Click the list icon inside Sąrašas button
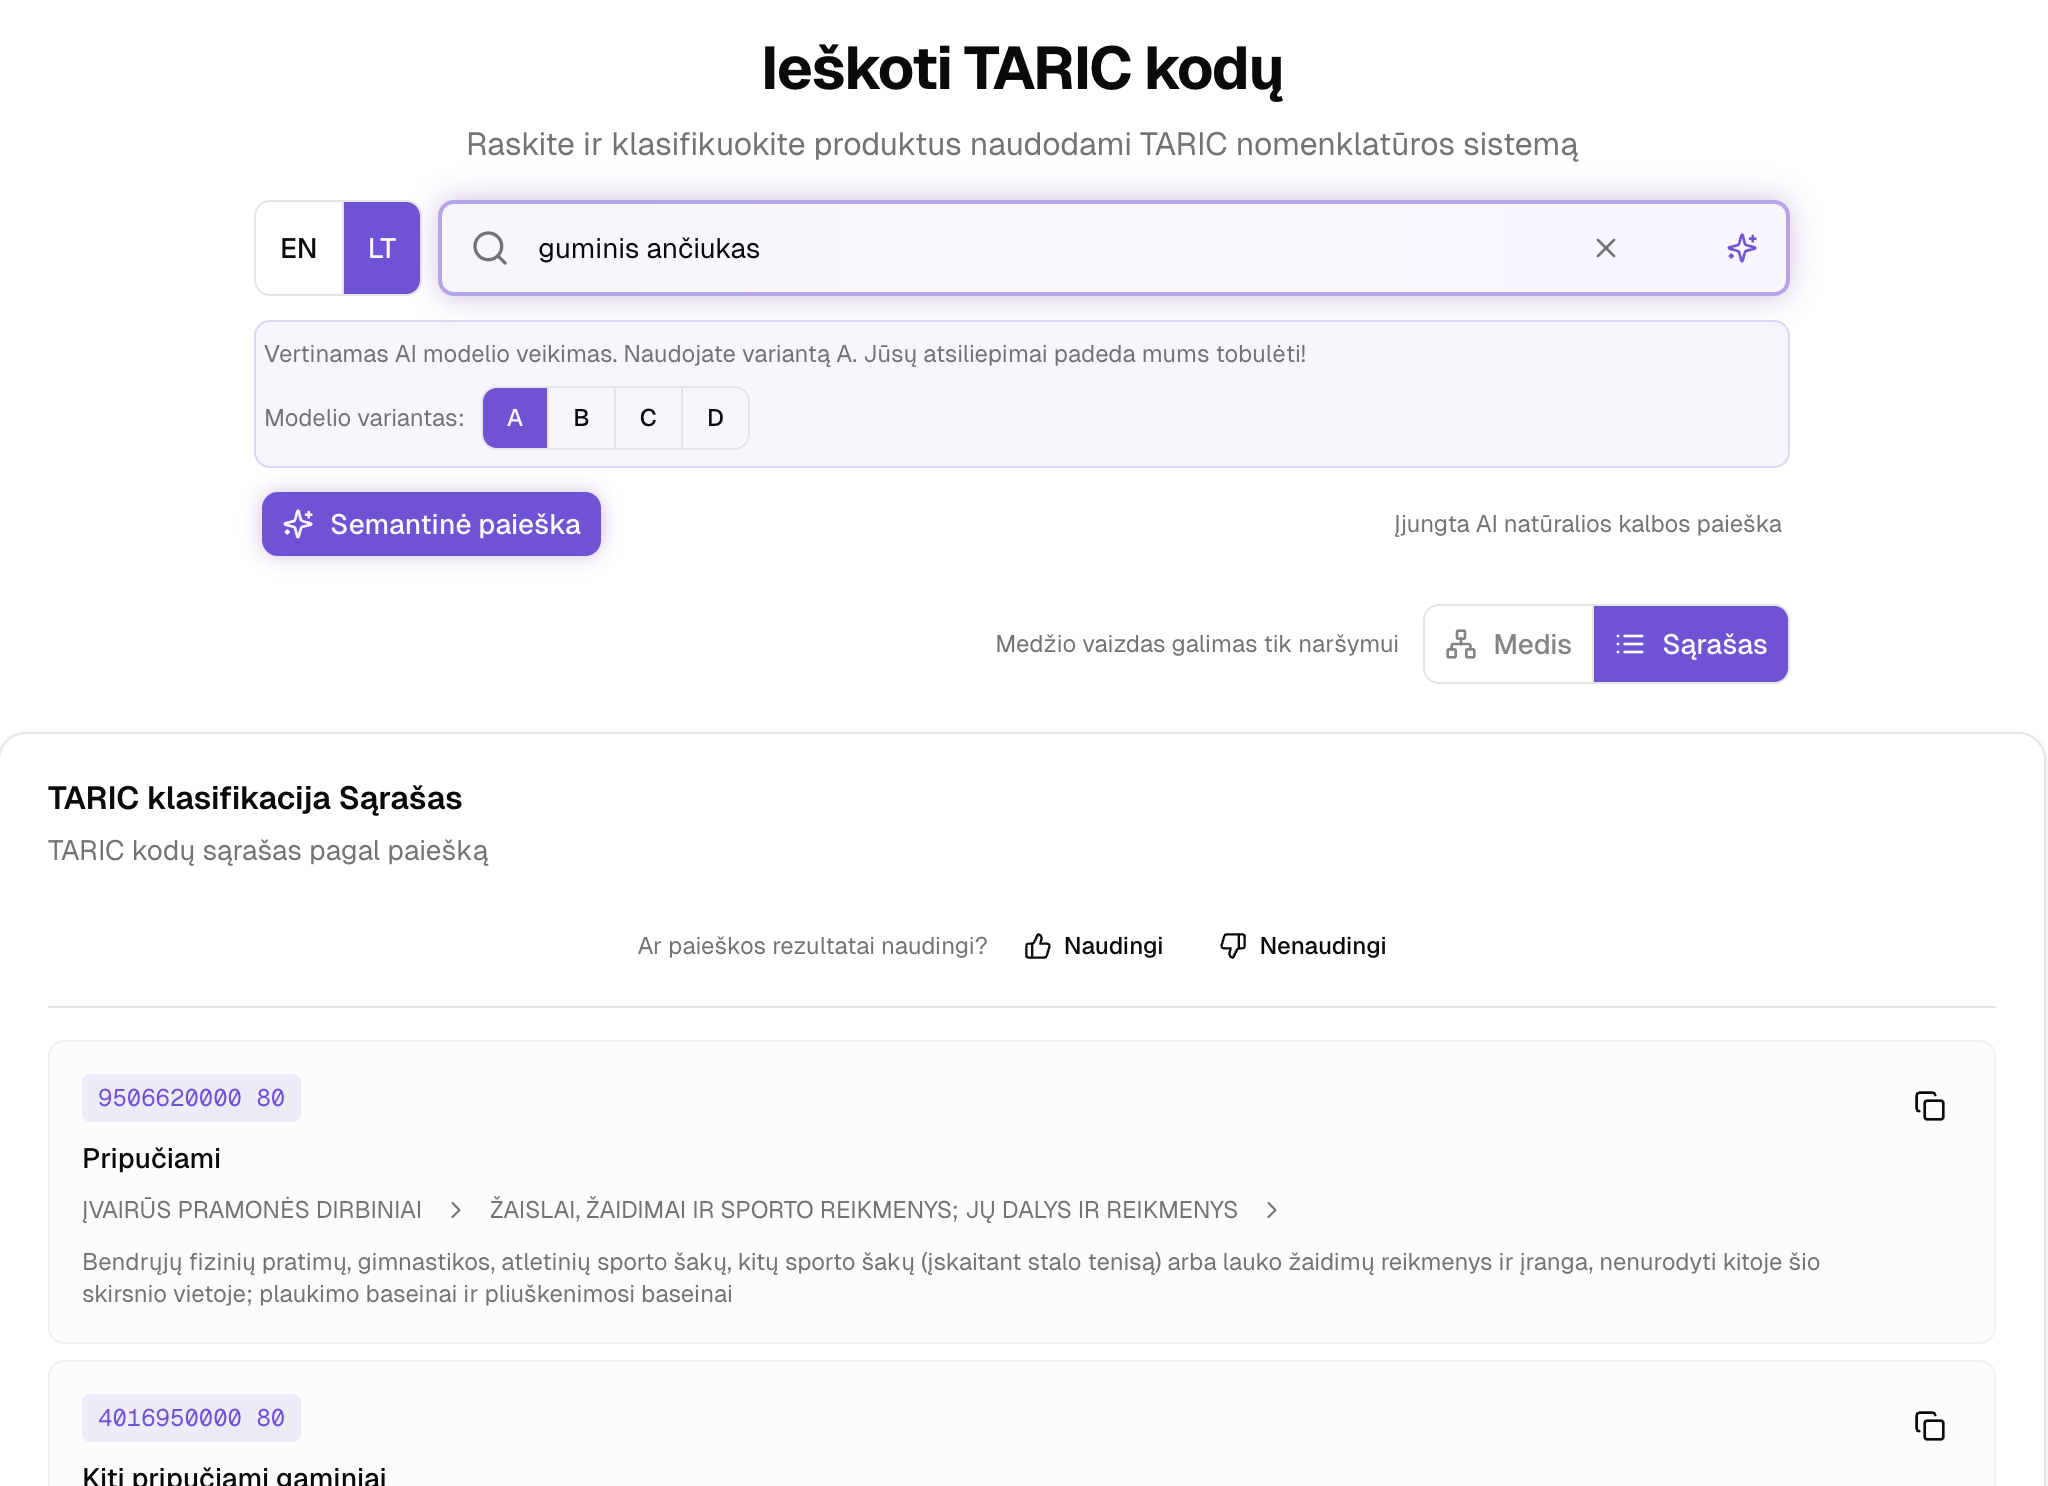The image size is (2048, 1486). click(x=1630, y=644)
